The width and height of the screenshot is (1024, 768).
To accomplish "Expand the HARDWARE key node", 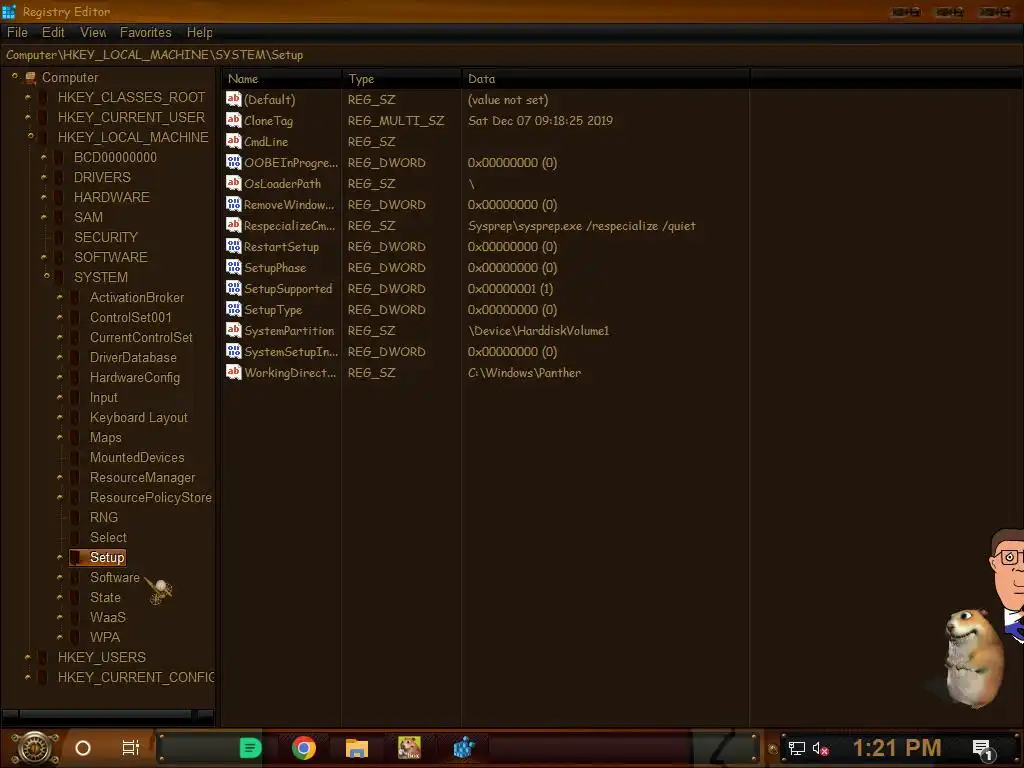I will [44, 197].
